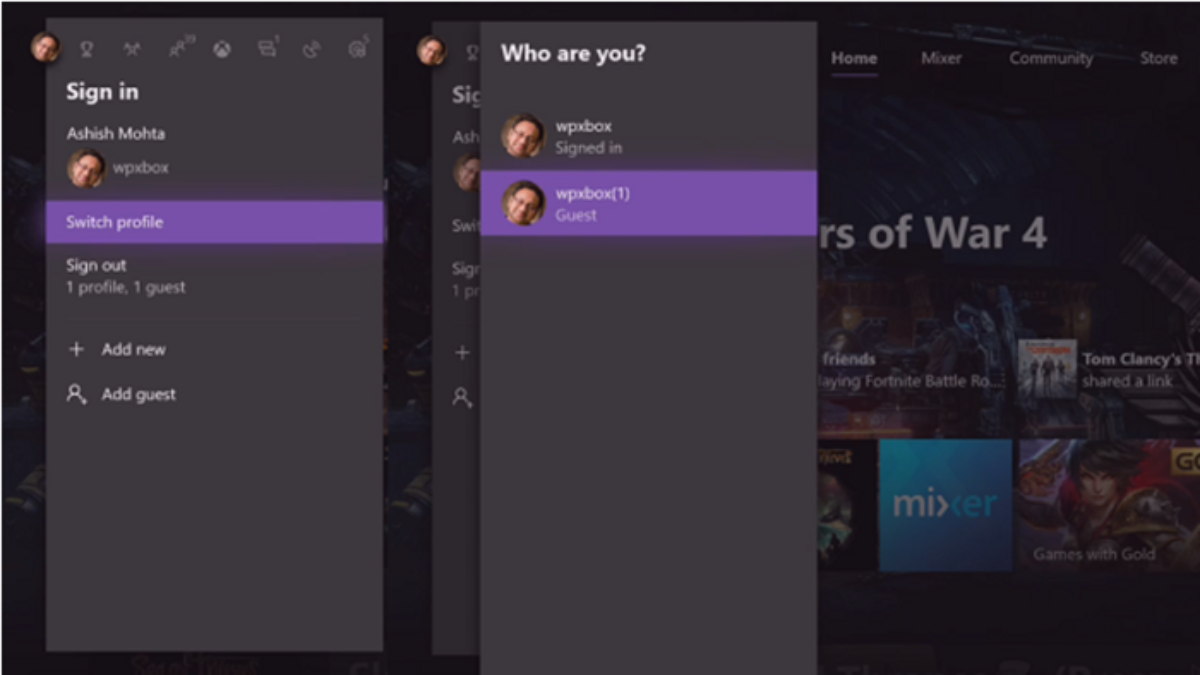Screen dimensions: 1200x675
Task: Click wpxbox avatar under Ashish Mohta
Action: (86, 168)
